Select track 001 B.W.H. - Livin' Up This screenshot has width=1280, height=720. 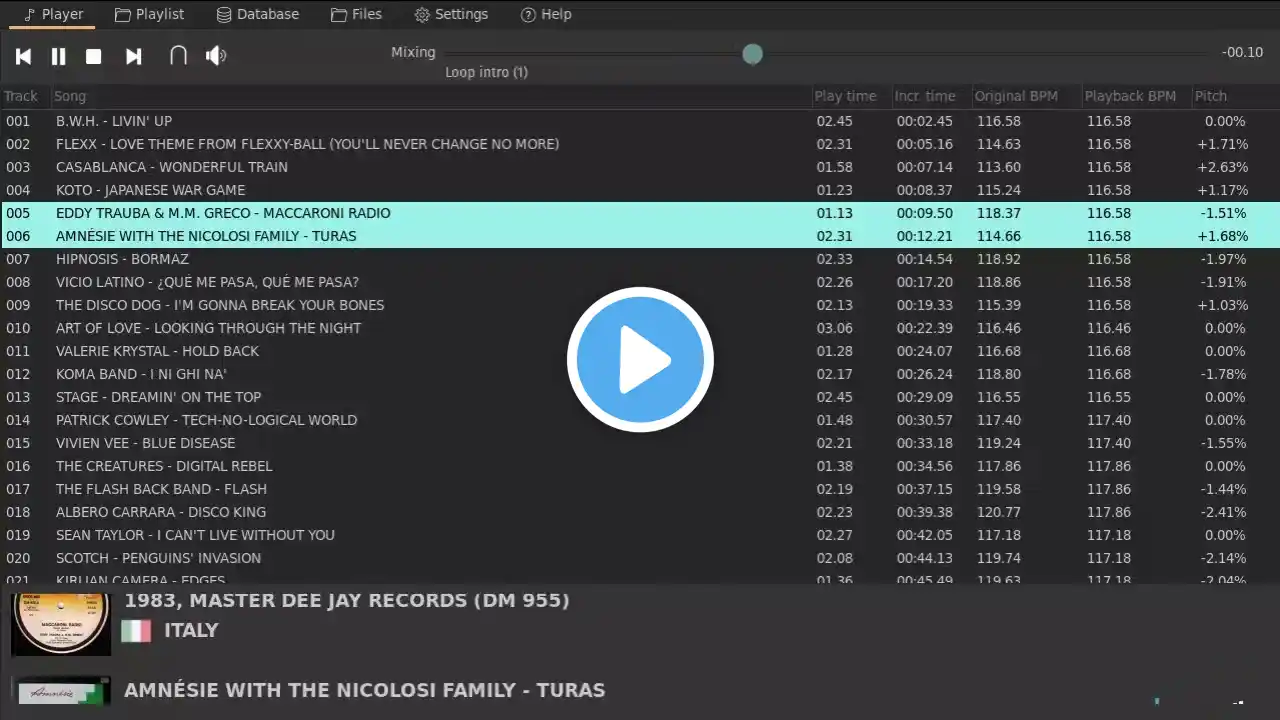click(x=640, y=121)
